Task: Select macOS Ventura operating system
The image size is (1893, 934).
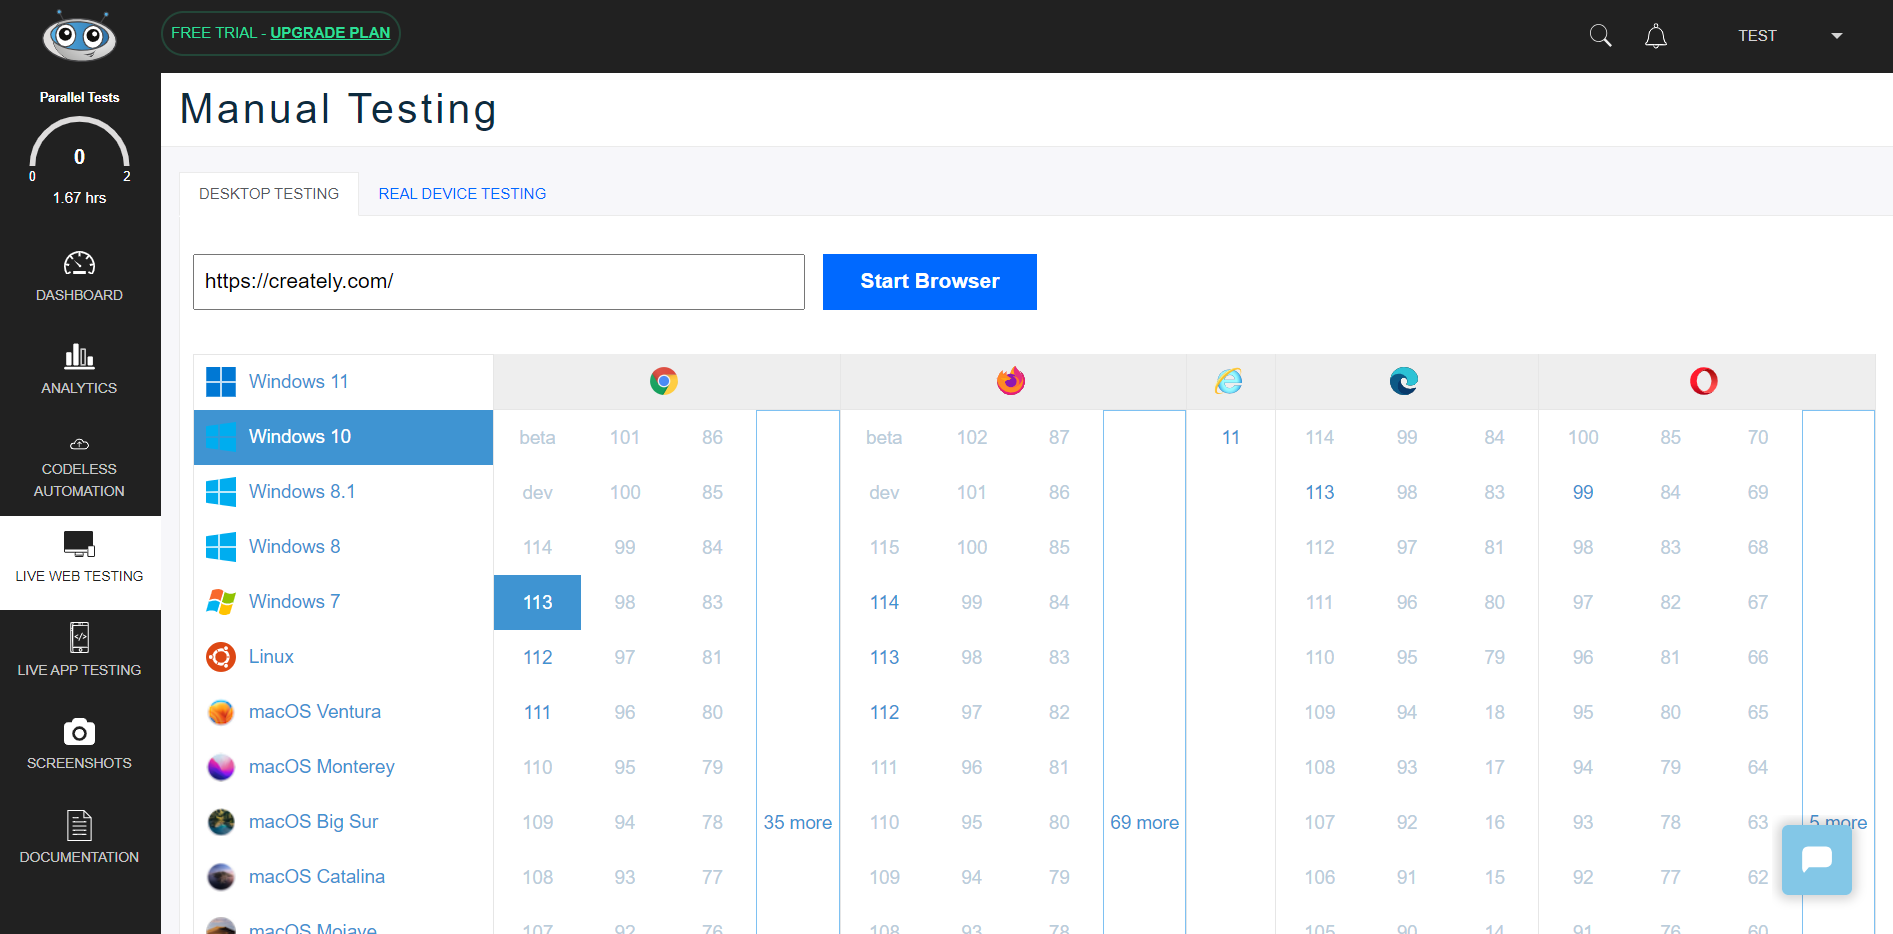Action: coord(314,712)
